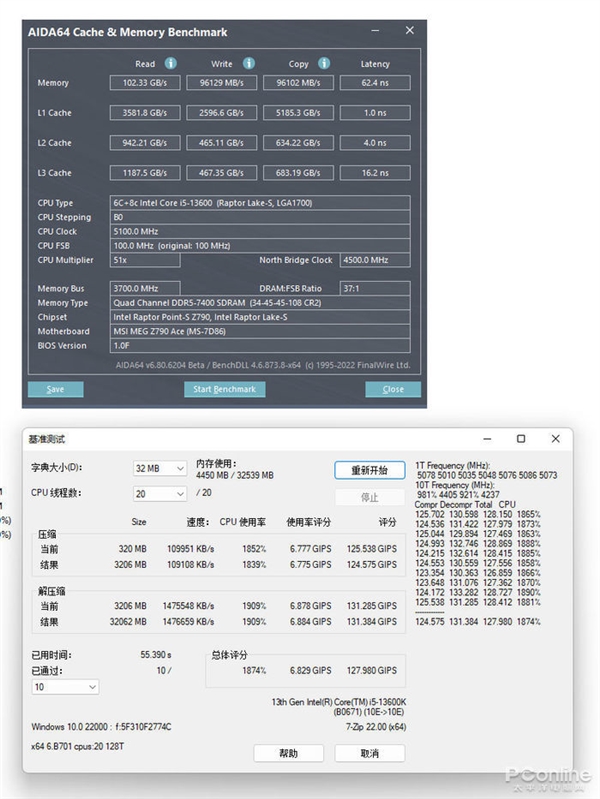Minimize the AIDA64 benchmark window

375,31
